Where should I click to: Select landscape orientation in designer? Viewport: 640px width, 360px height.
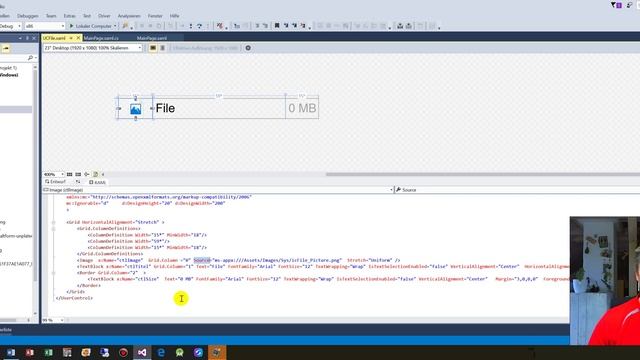click(153, 48)
